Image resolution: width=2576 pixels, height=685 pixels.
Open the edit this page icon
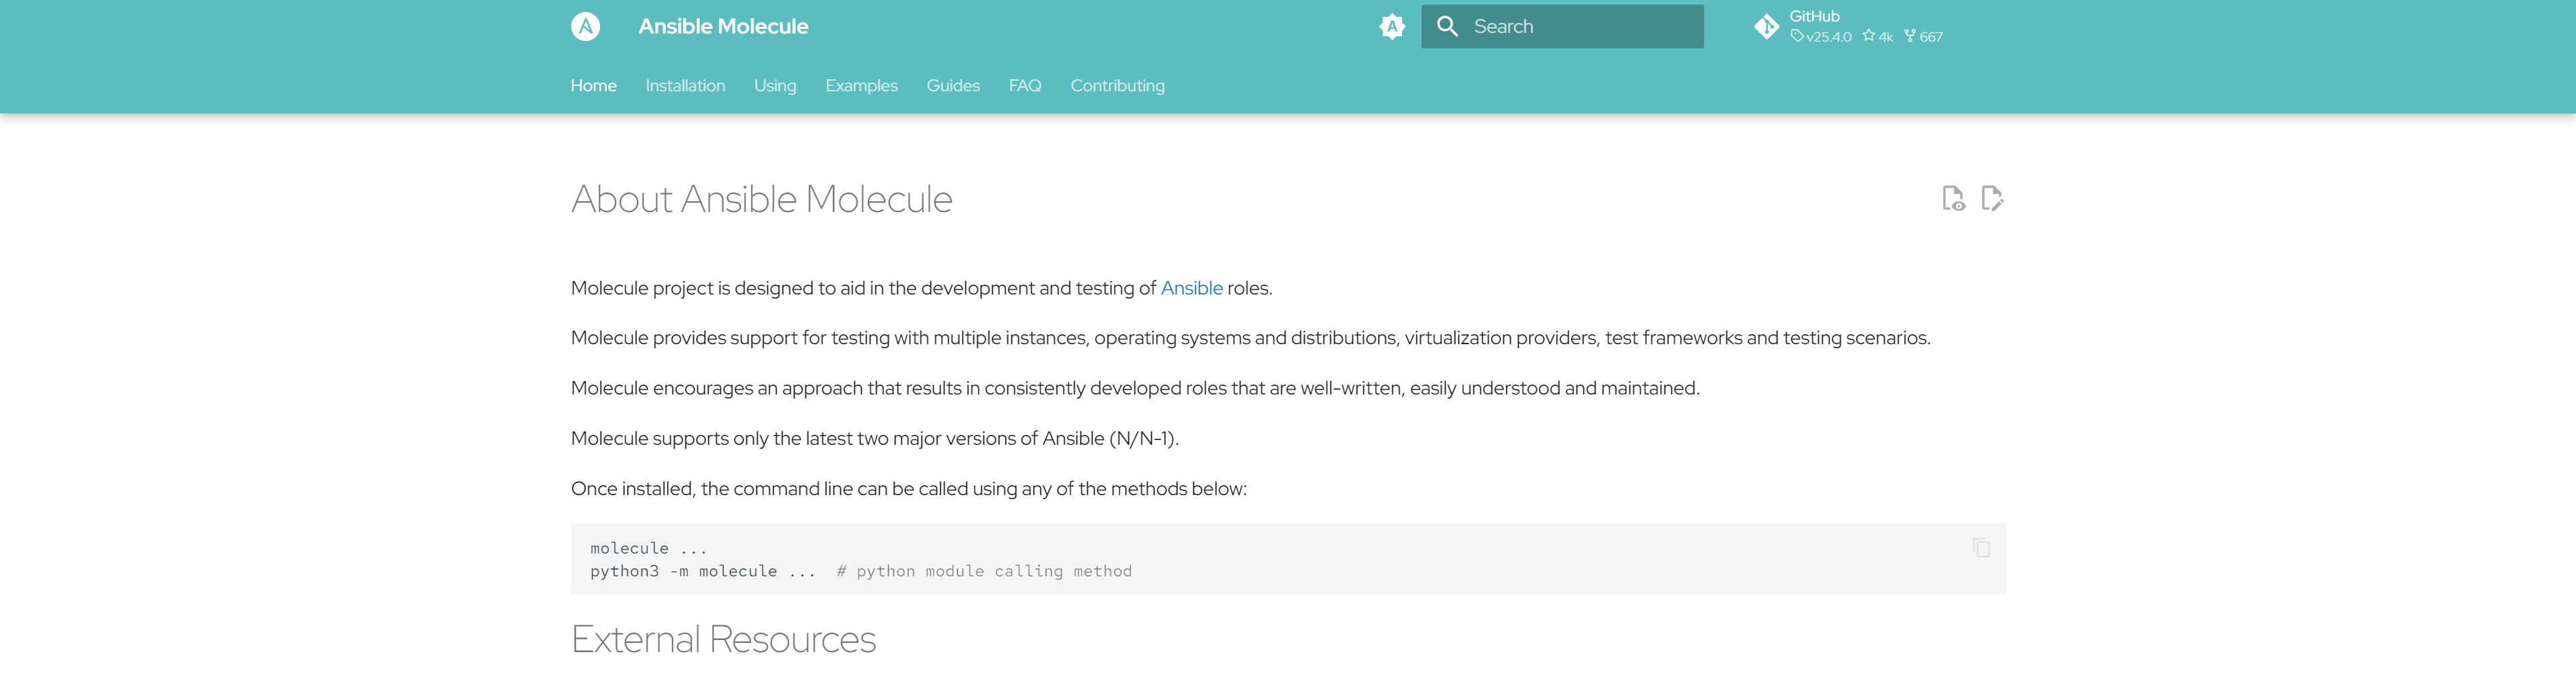point(1991,199)
